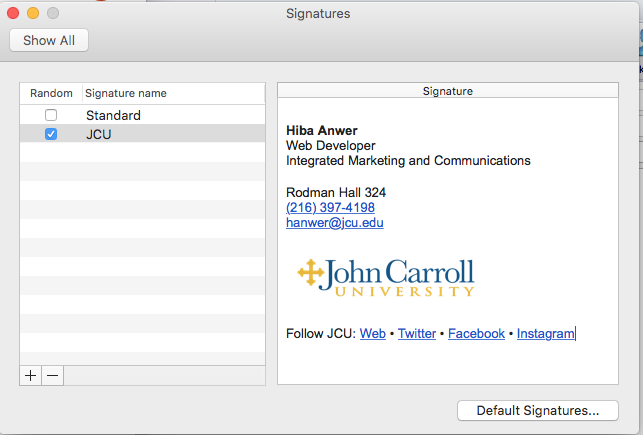The width and height of the screenshot is (643, 435).
Task: Add a new signature with plus button
Action: point(30,376)
